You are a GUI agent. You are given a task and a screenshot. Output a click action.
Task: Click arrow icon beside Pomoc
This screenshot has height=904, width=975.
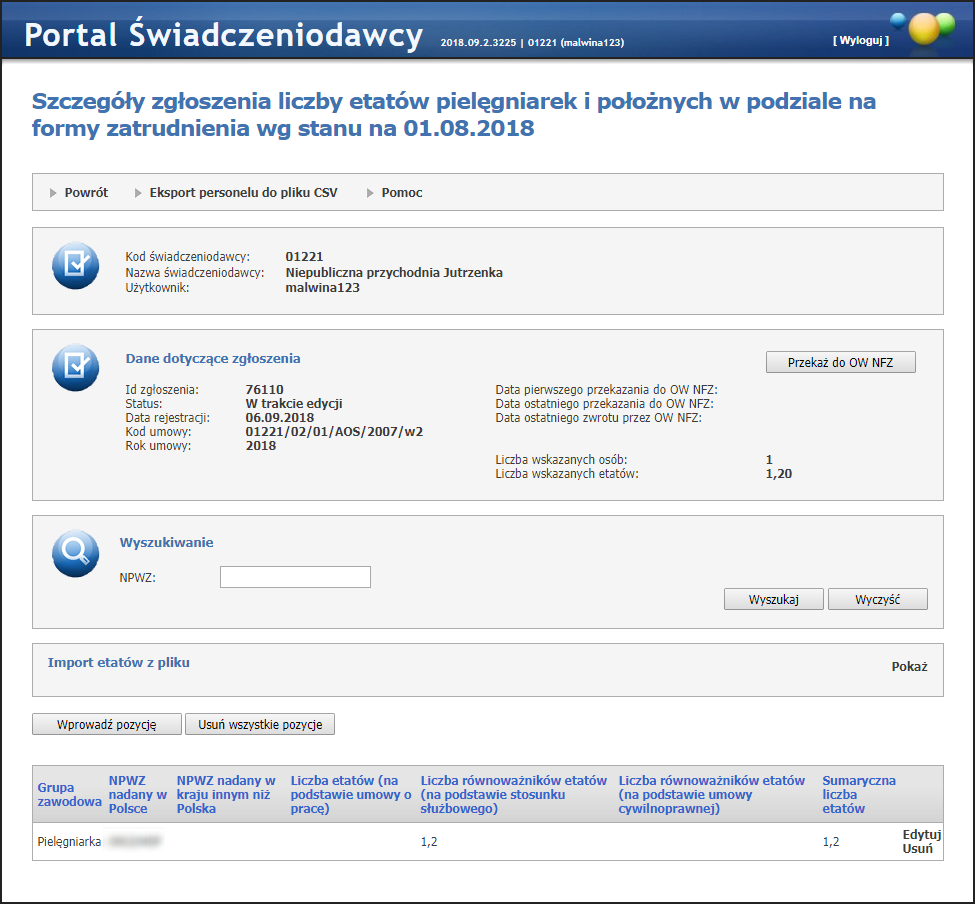[x=370, y=193]
